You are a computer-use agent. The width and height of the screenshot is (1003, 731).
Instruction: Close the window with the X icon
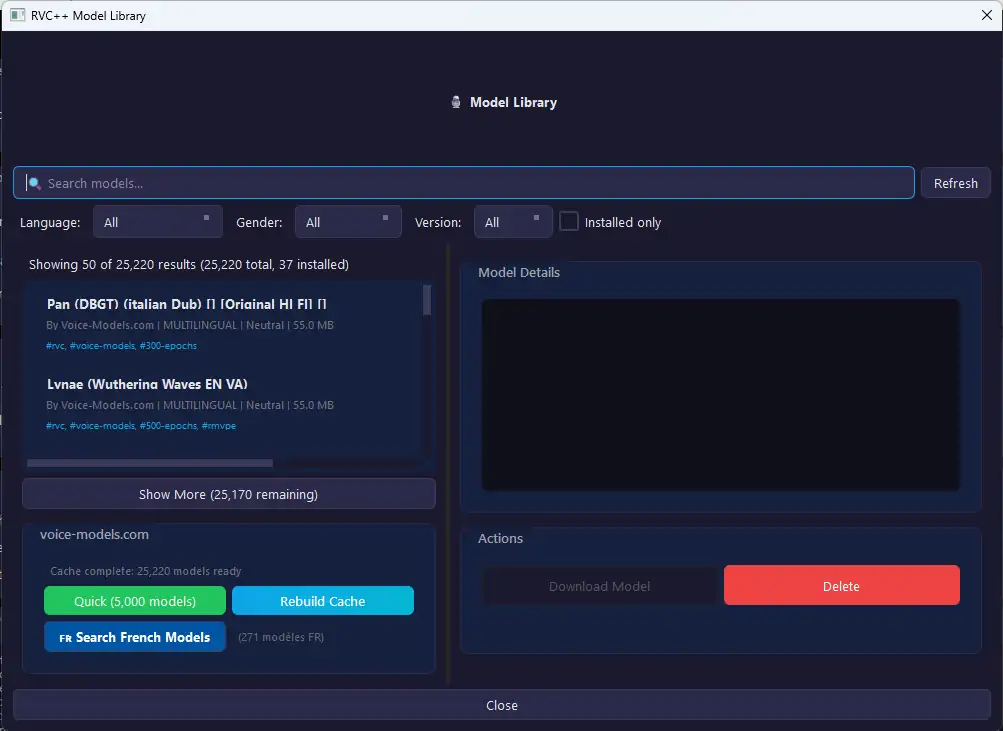[x=986, y=15]
